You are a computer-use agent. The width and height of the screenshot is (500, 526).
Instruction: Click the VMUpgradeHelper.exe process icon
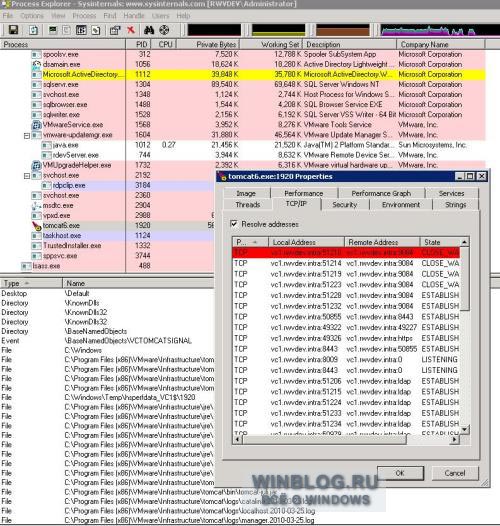point(36,165)
